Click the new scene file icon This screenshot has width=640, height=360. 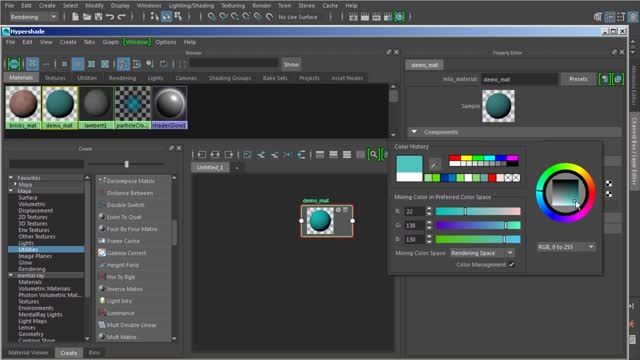click(x=76, y=17)
